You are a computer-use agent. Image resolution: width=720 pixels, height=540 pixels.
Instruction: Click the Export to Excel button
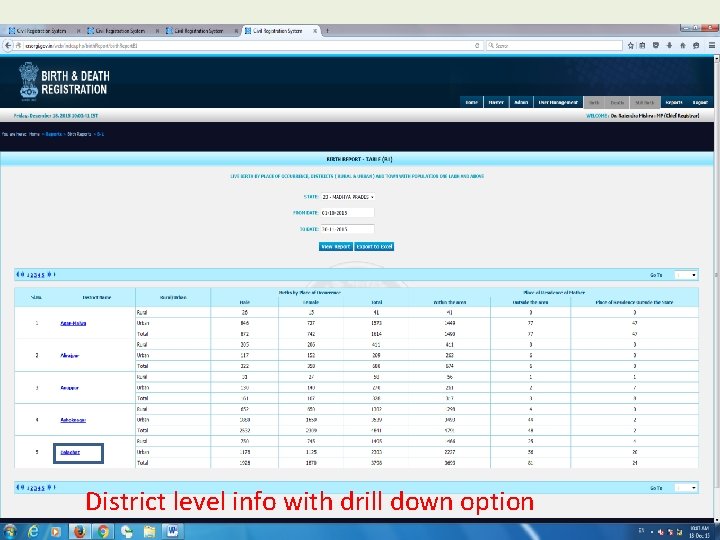pyautogui.click(x=374, y=247)
